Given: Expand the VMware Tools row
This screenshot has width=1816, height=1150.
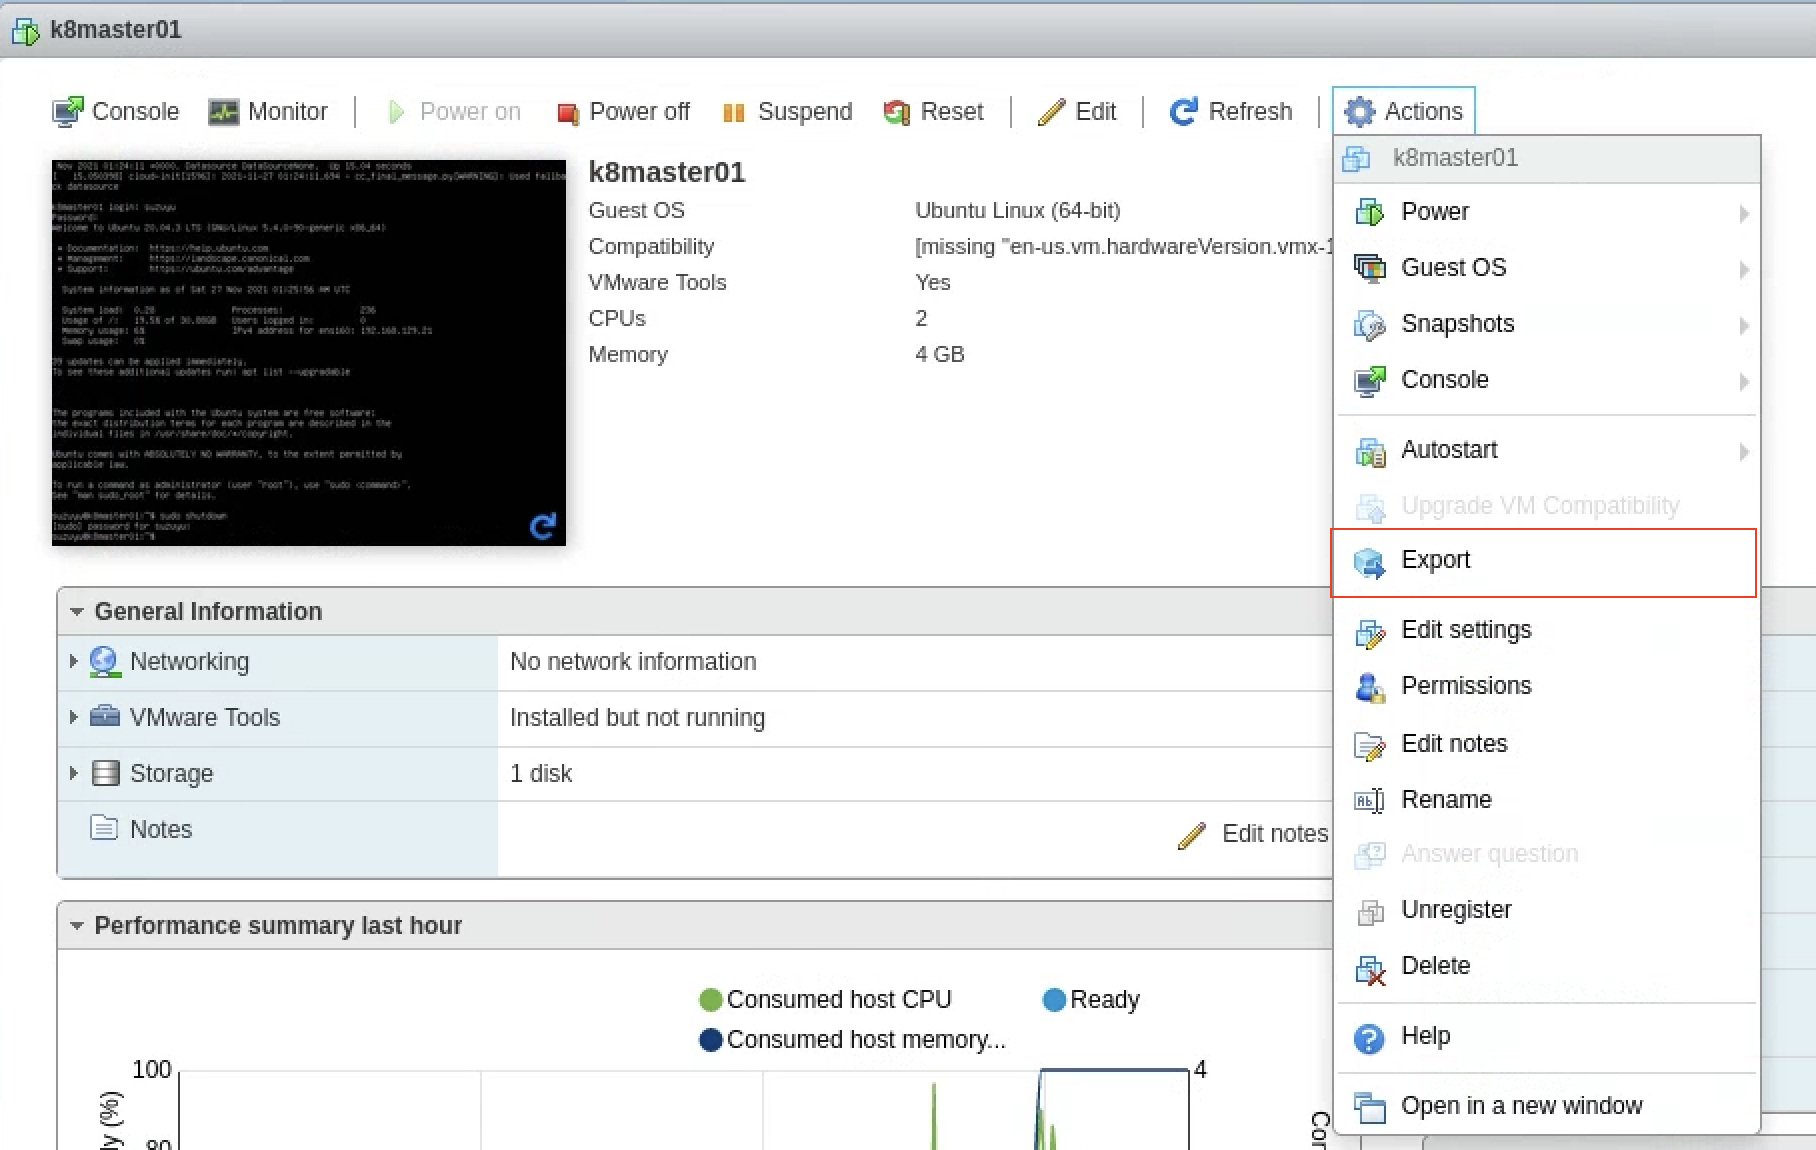Looking at the screenshot, I should 73,717.
